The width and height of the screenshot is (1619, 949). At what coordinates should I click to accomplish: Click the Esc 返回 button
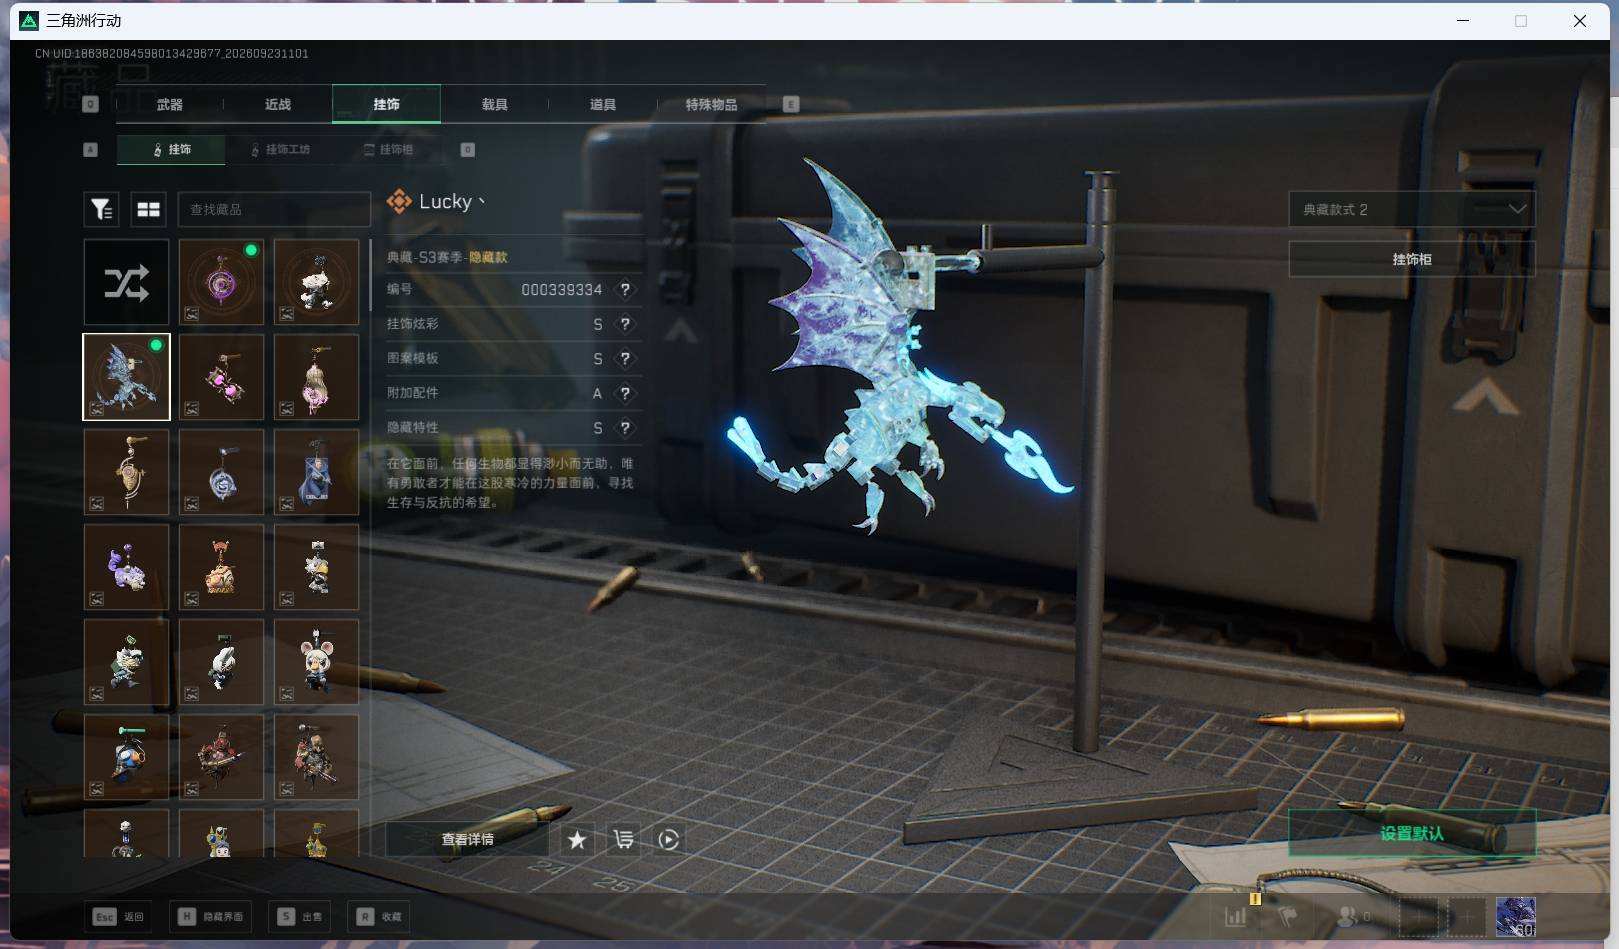coord(120,916)
